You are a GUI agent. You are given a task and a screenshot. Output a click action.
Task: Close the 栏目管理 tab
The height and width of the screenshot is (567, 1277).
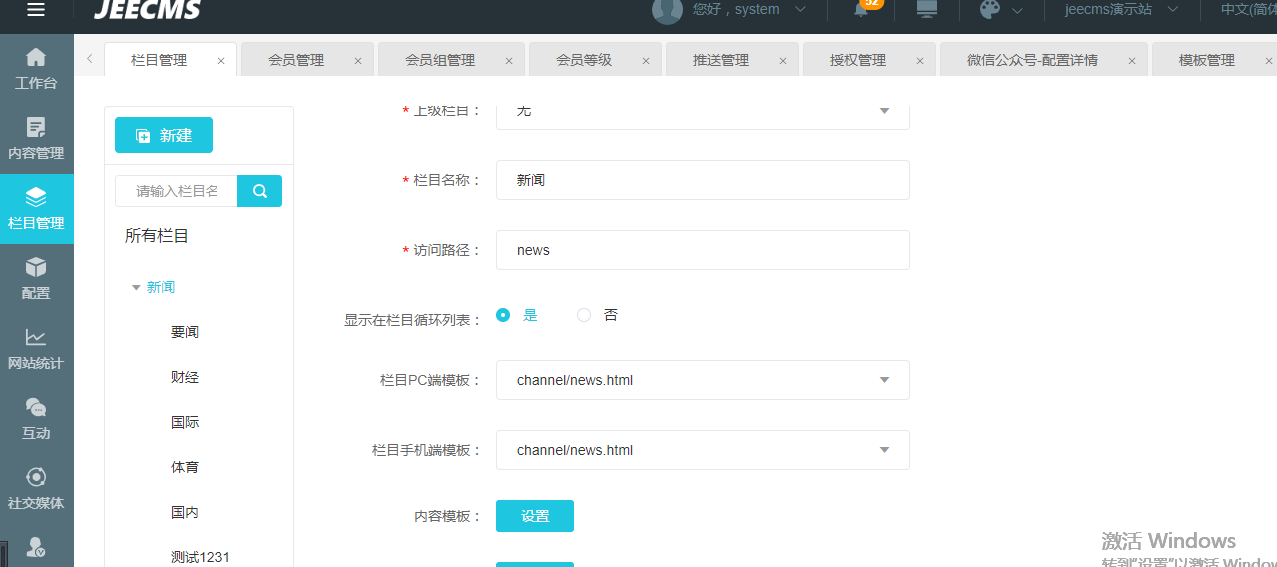[x=221, y=61]
